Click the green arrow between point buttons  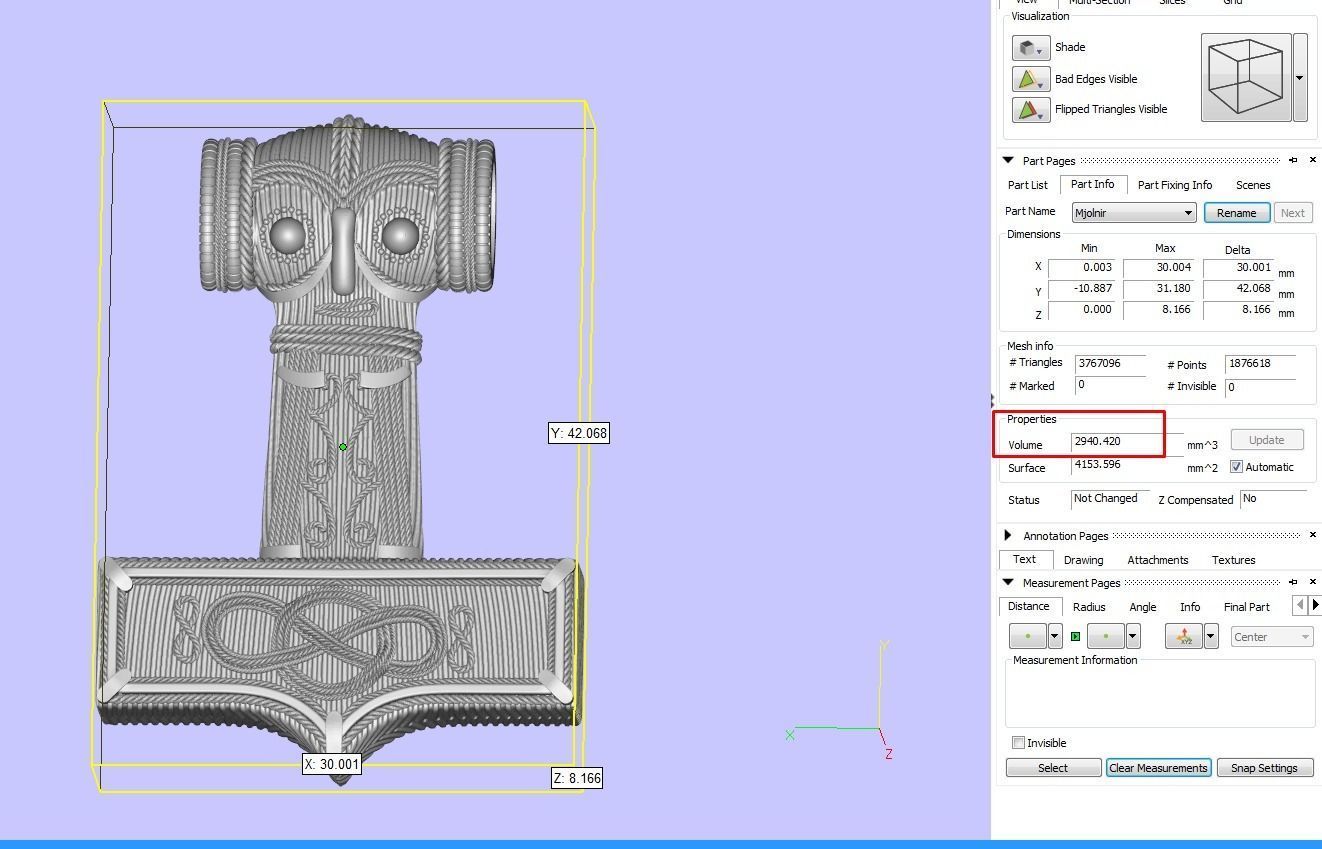pyautogui.click(x=1075, y=636)
